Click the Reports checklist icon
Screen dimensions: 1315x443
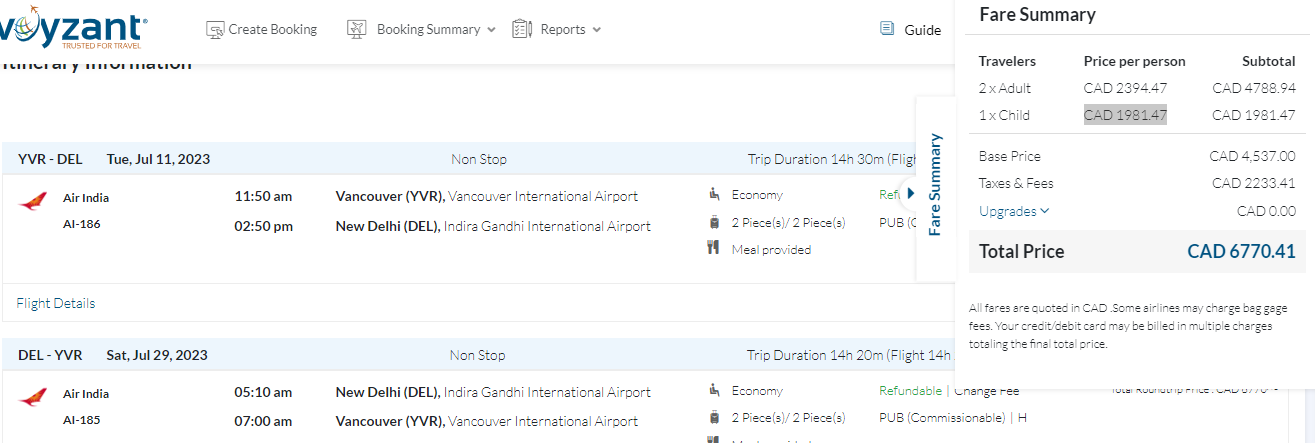522,30
